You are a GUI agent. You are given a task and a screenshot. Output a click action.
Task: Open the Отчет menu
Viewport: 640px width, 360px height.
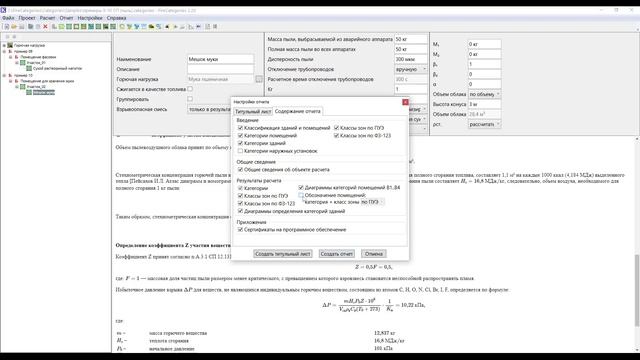point(66,18)
